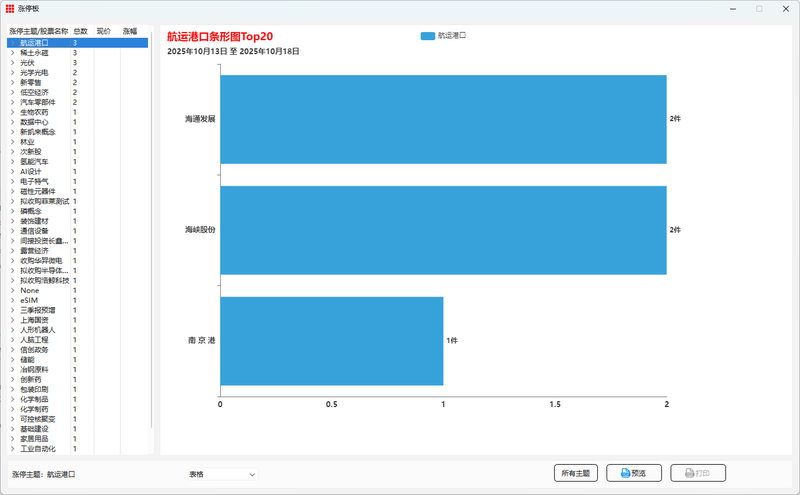Select the 电子特气 theme row

[x=78, y=181]
